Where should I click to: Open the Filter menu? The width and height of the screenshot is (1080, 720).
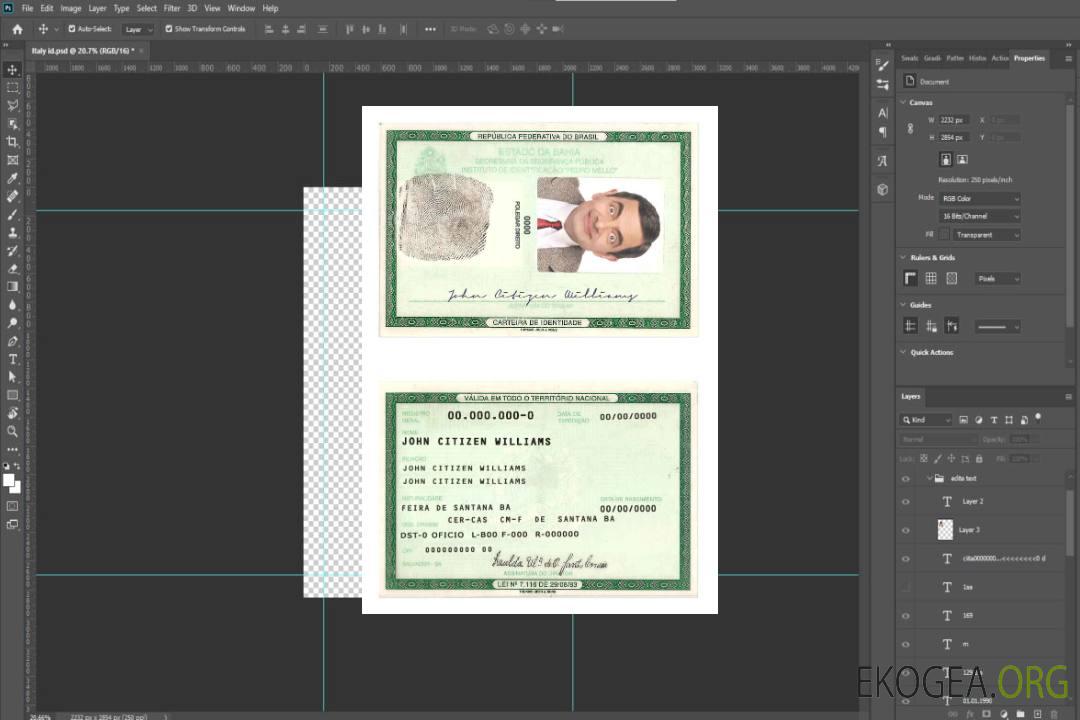[172, 8]
